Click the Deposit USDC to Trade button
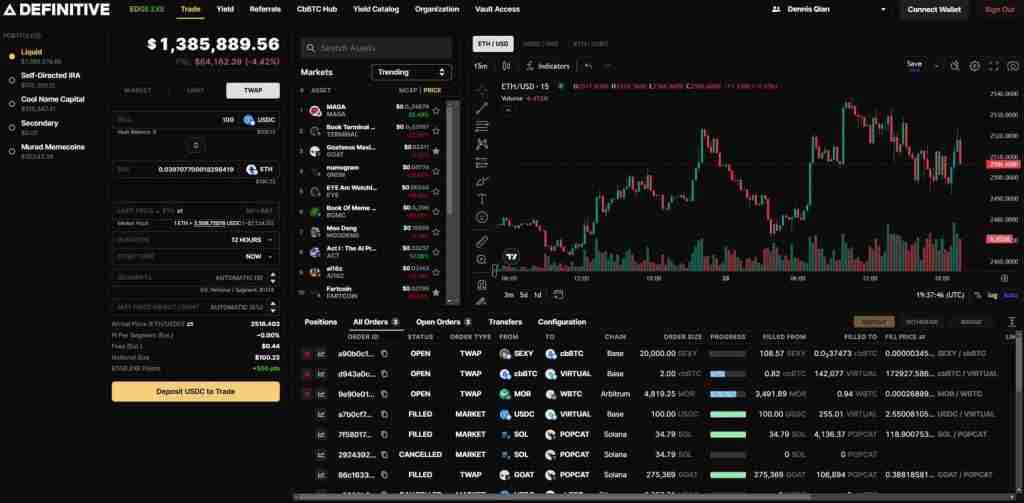The image size is (1024, 503). click(195, 391)
